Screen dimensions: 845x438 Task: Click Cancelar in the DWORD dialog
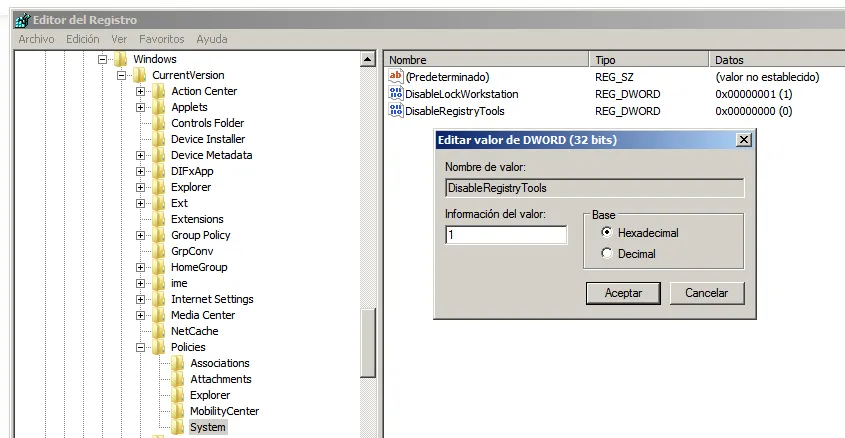tap(707, 293)
